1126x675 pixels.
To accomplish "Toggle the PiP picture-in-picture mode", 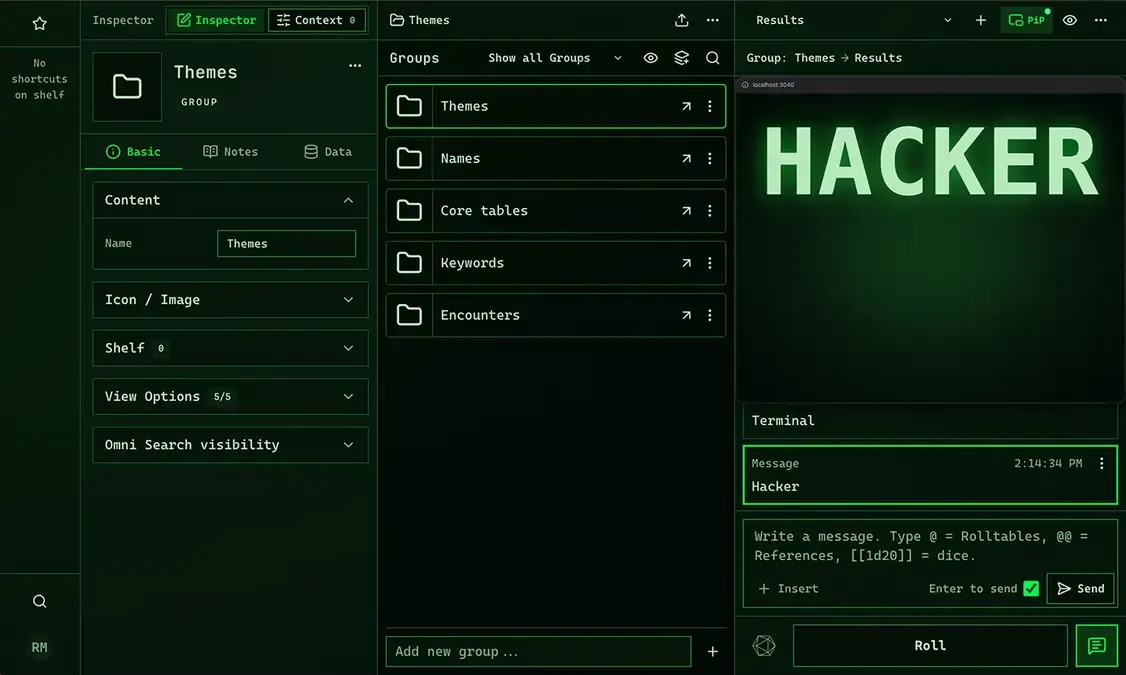I will pos(1027,20).
